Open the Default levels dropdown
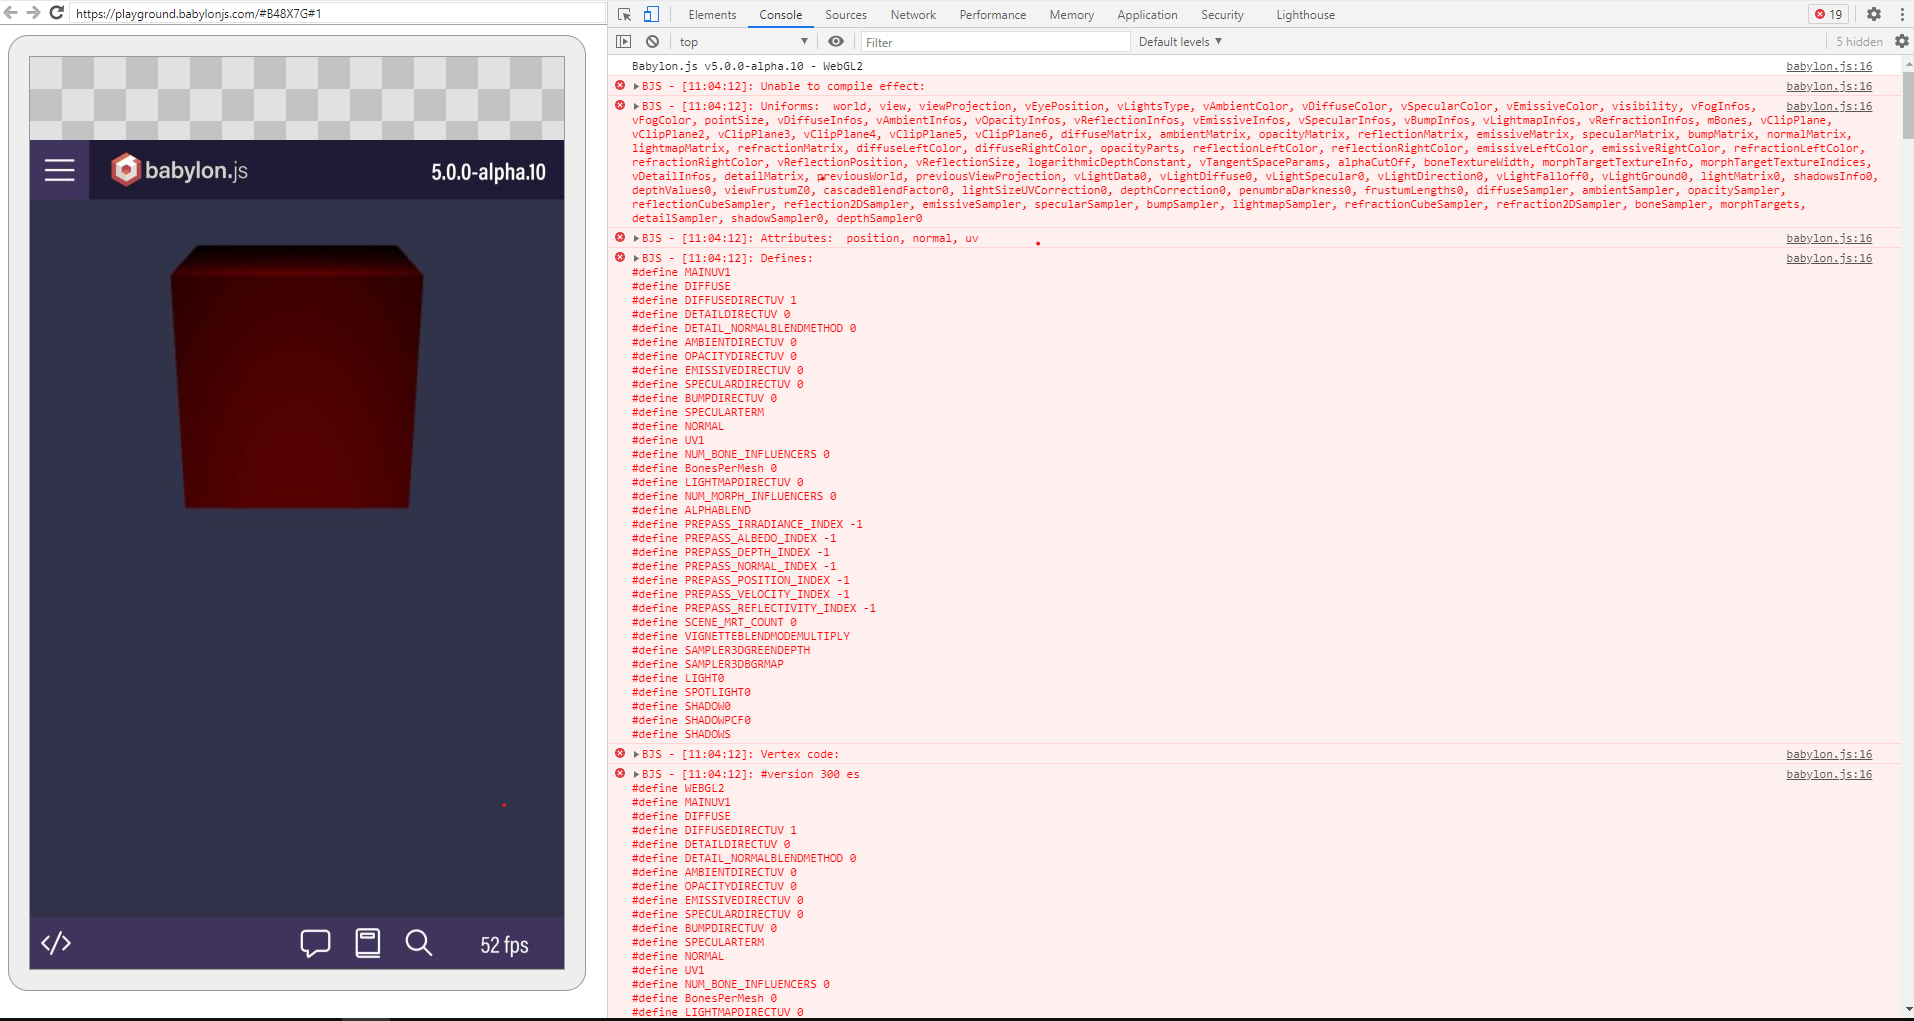The image size is (1914, 1021). [1180, 41]
